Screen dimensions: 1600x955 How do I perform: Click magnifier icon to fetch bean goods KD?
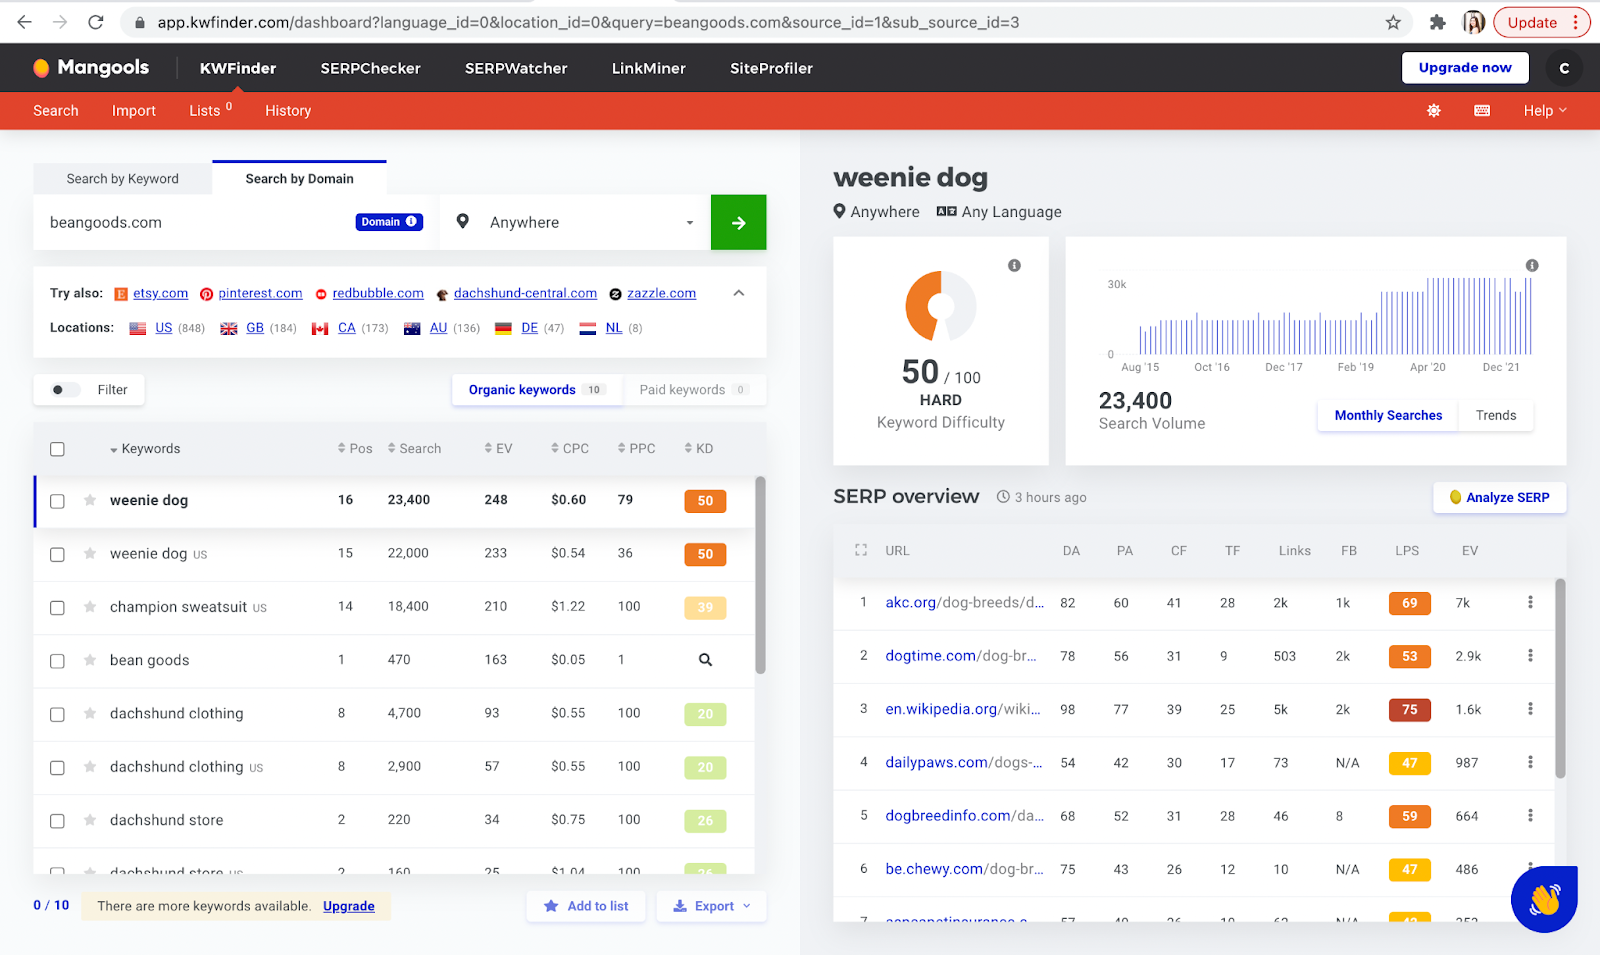pyautogui.click(x=705, y=660)
